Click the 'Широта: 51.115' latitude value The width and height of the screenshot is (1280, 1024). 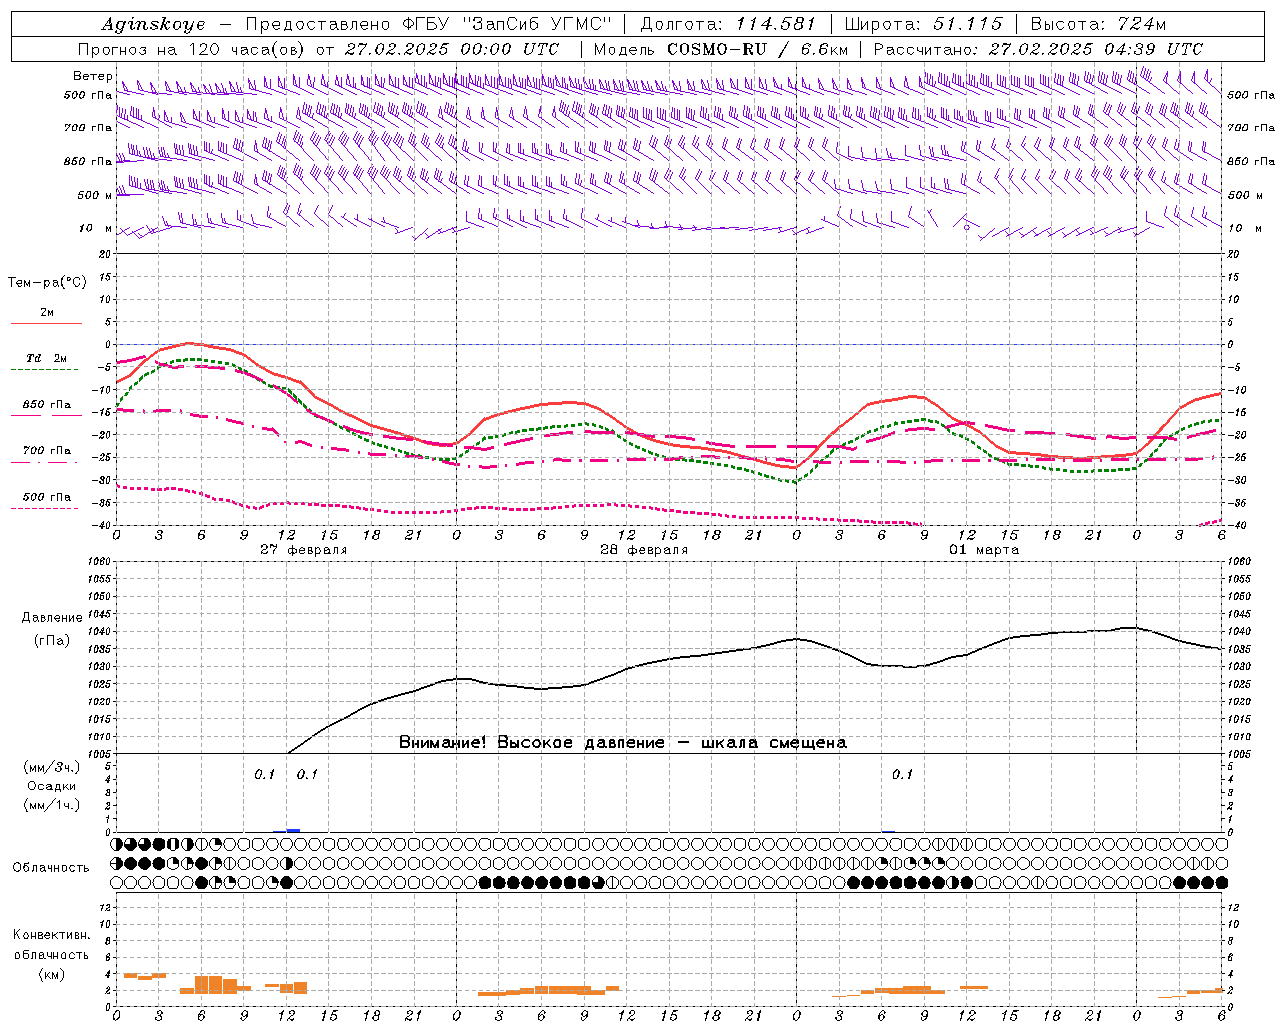pos(923,24)
